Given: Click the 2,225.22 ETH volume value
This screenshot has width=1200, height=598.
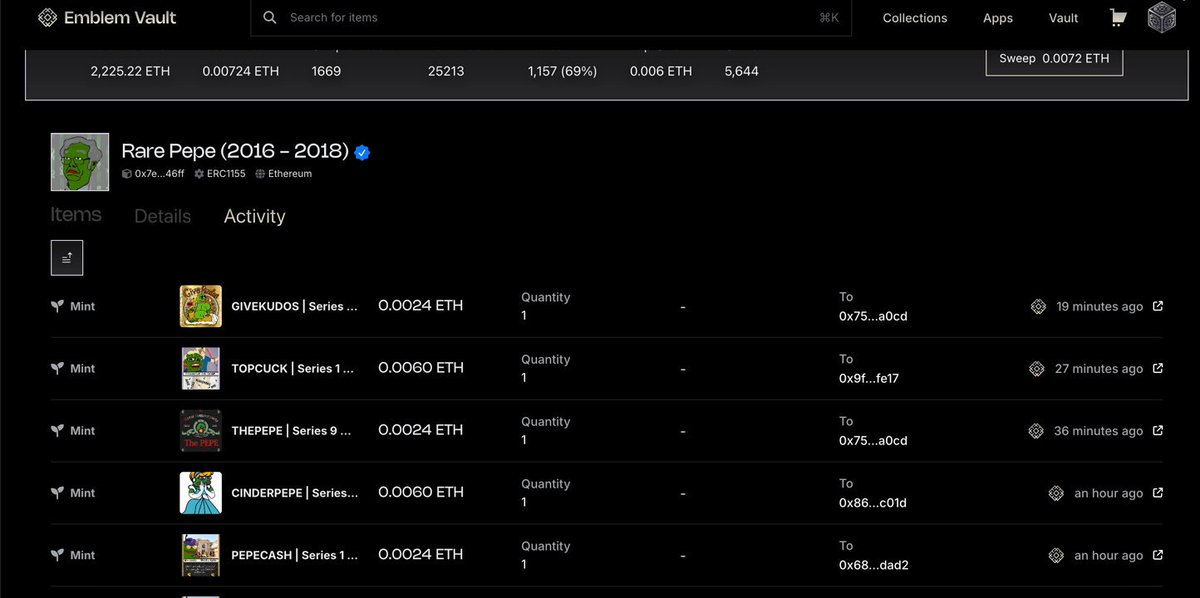Looking at the screenshot, I should (x=130, y=71).
